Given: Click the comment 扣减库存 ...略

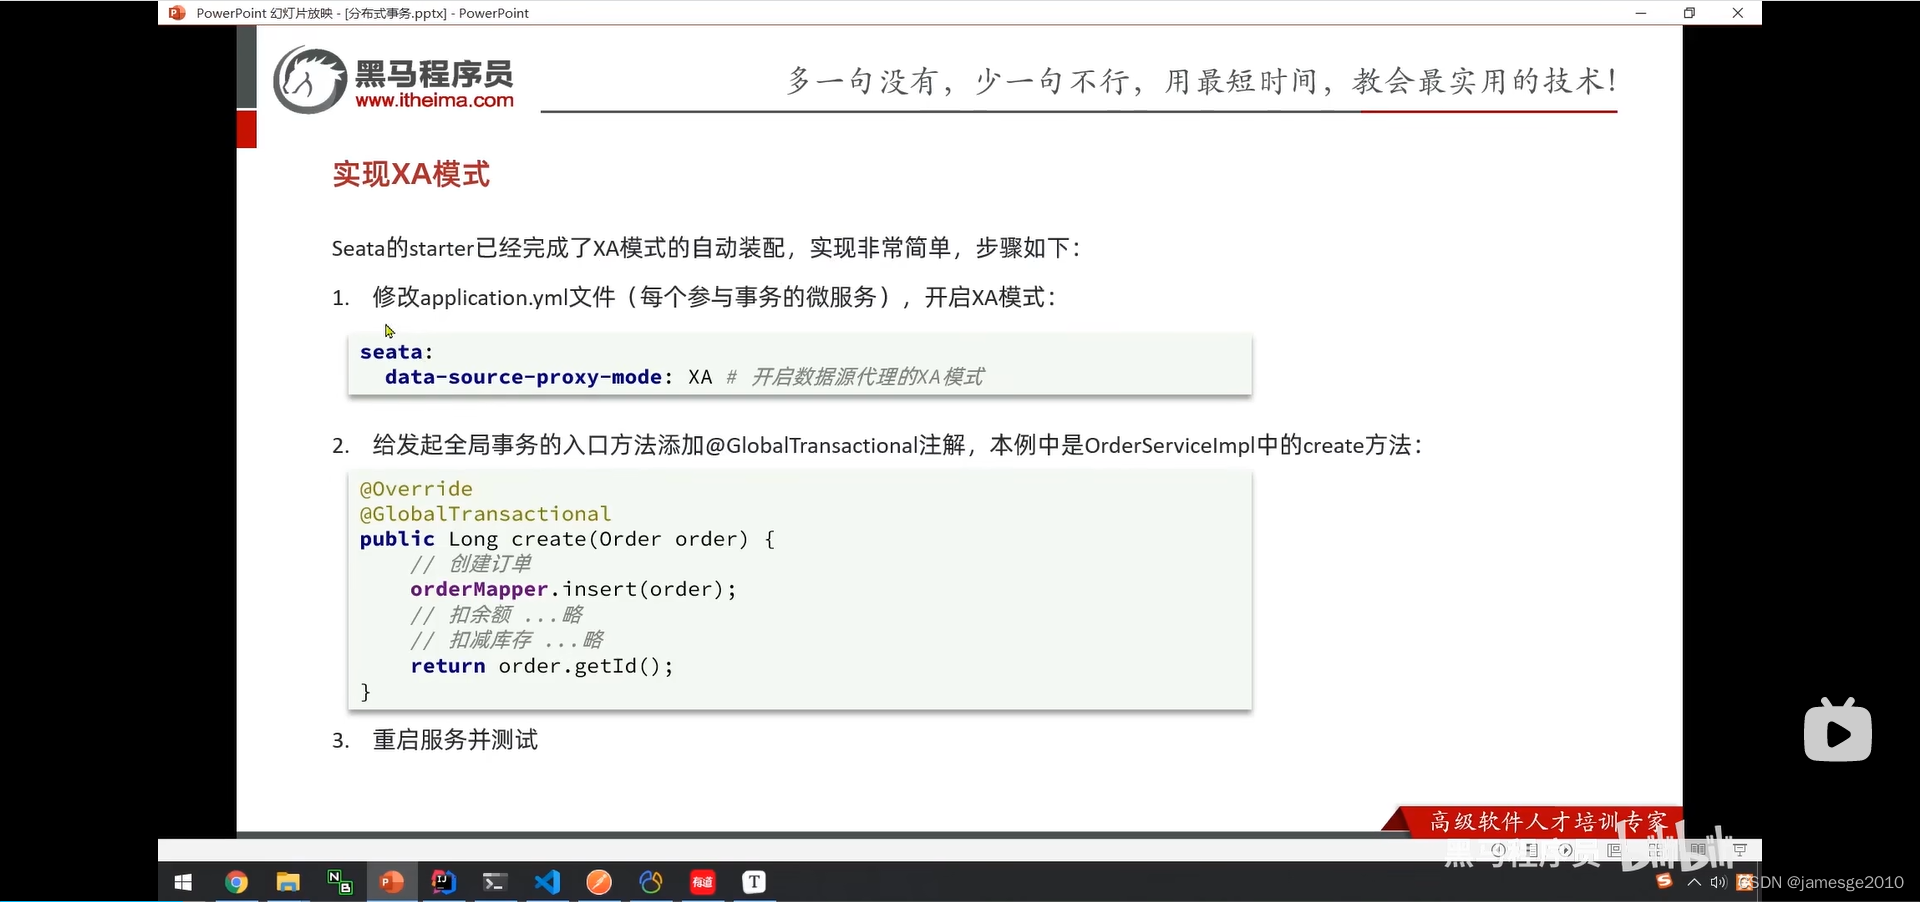Looking at the screenshot, I should pos(526,640).
